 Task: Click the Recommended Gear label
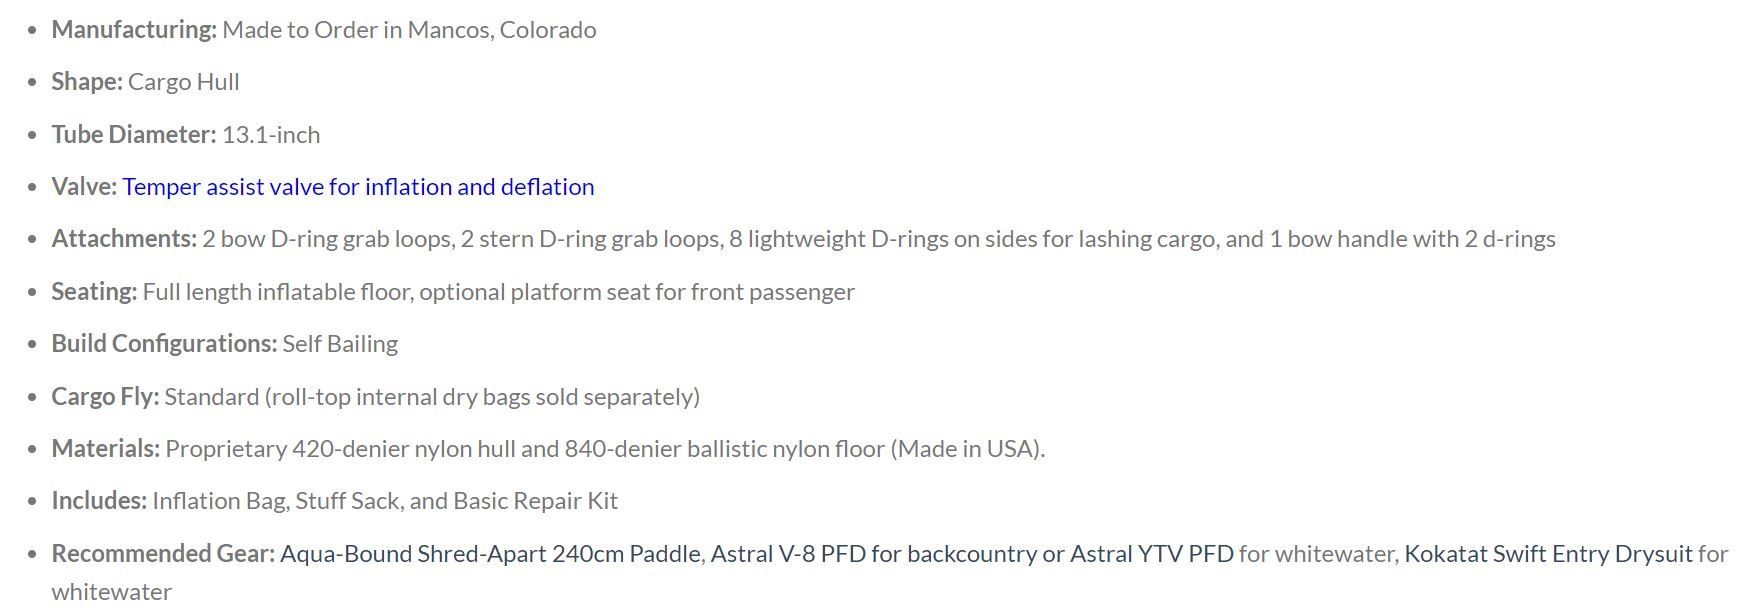pyautogui.click(x=163, y=554)
